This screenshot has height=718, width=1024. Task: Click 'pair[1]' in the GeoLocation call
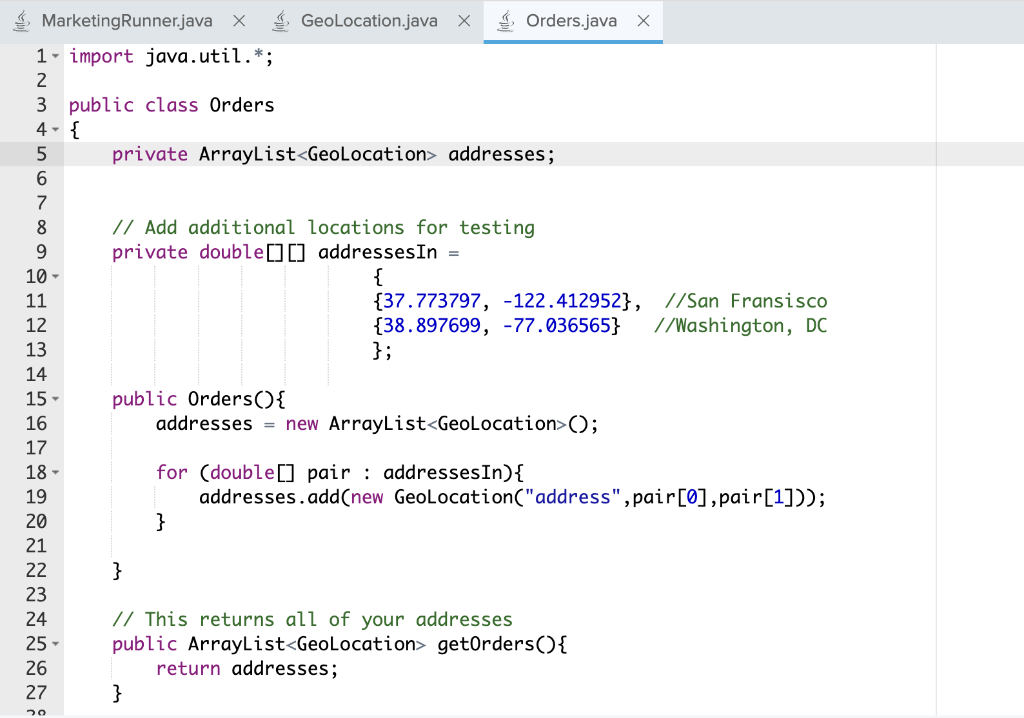point(757,497)
